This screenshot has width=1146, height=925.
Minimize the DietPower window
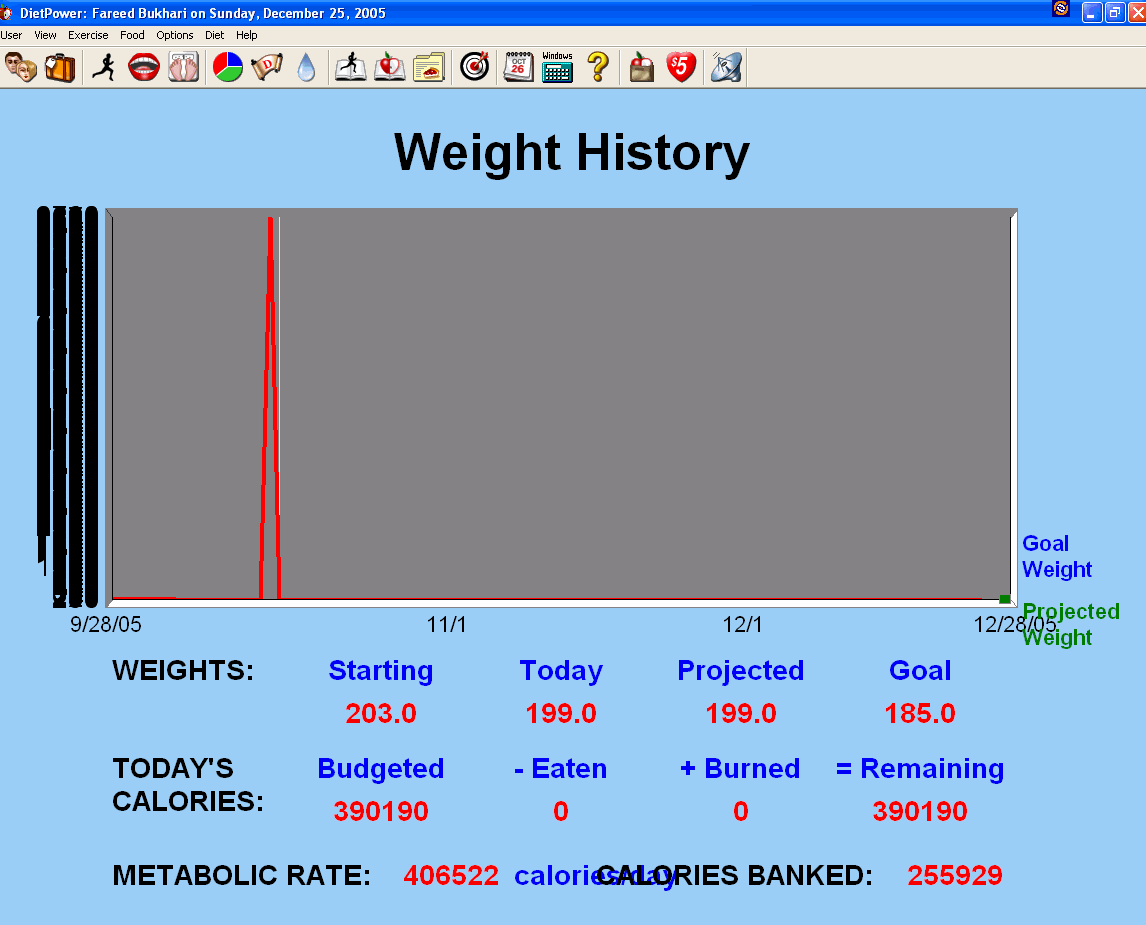[1092, 12]
